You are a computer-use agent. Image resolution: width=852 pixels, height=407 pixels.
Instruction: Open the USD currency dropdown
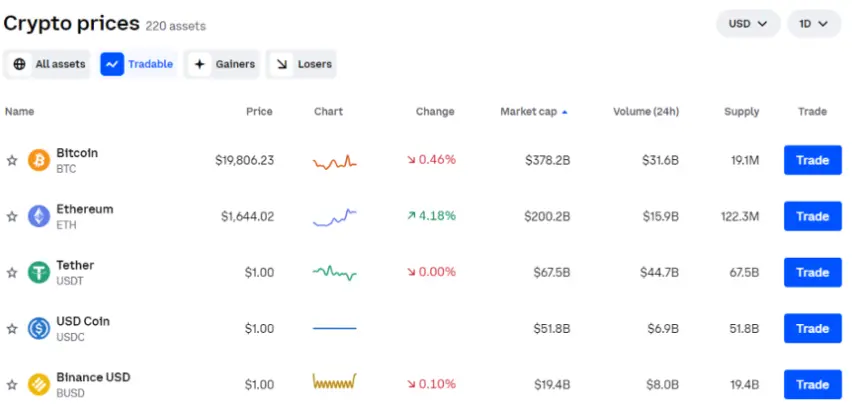[748, 24]
